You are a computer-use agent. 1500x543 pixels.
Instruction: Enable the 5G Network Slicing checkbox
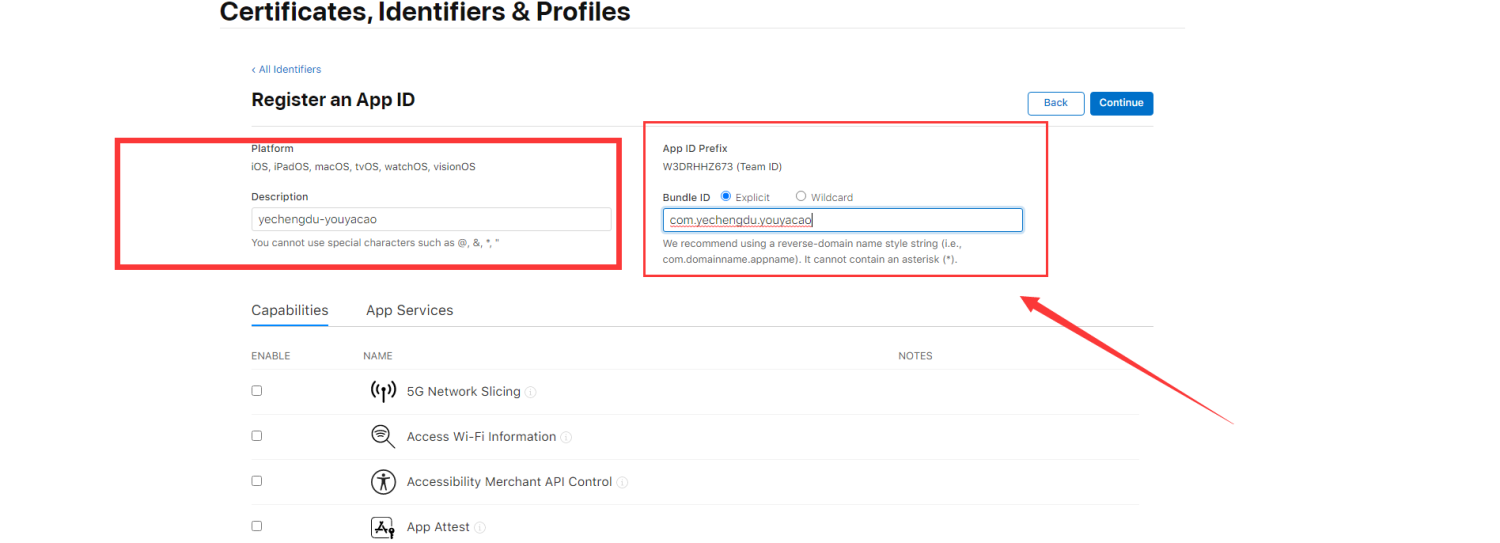(x=257, y=391)
